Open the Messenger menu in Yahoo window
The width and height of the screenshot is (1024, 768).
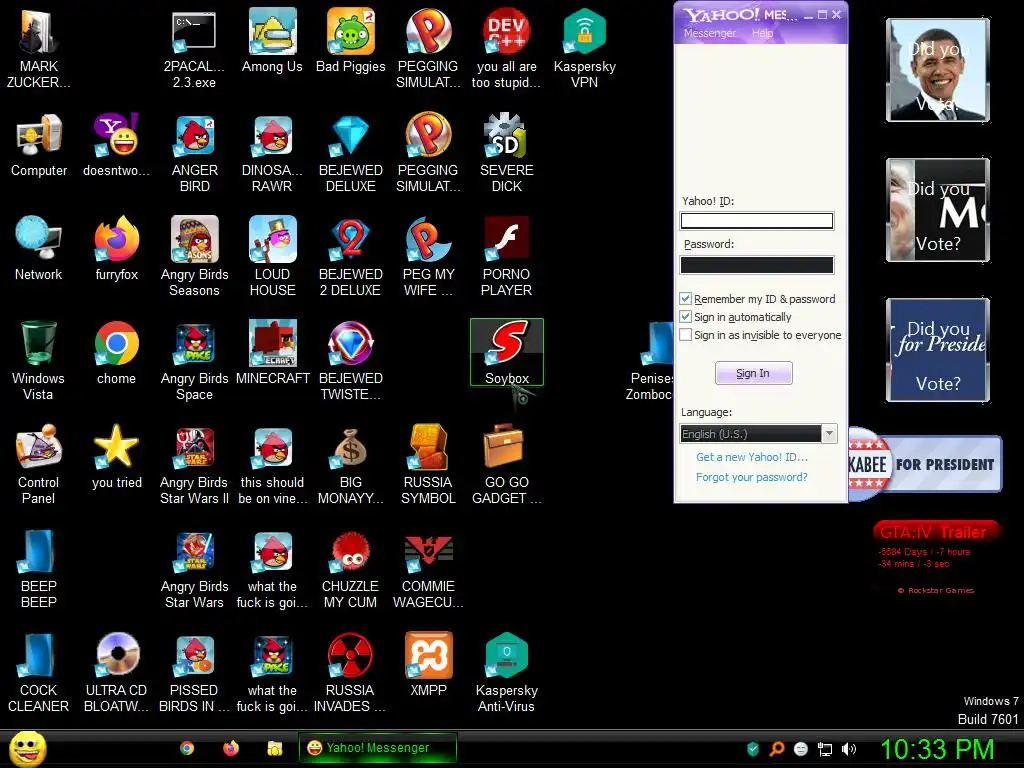coord(710,33)
